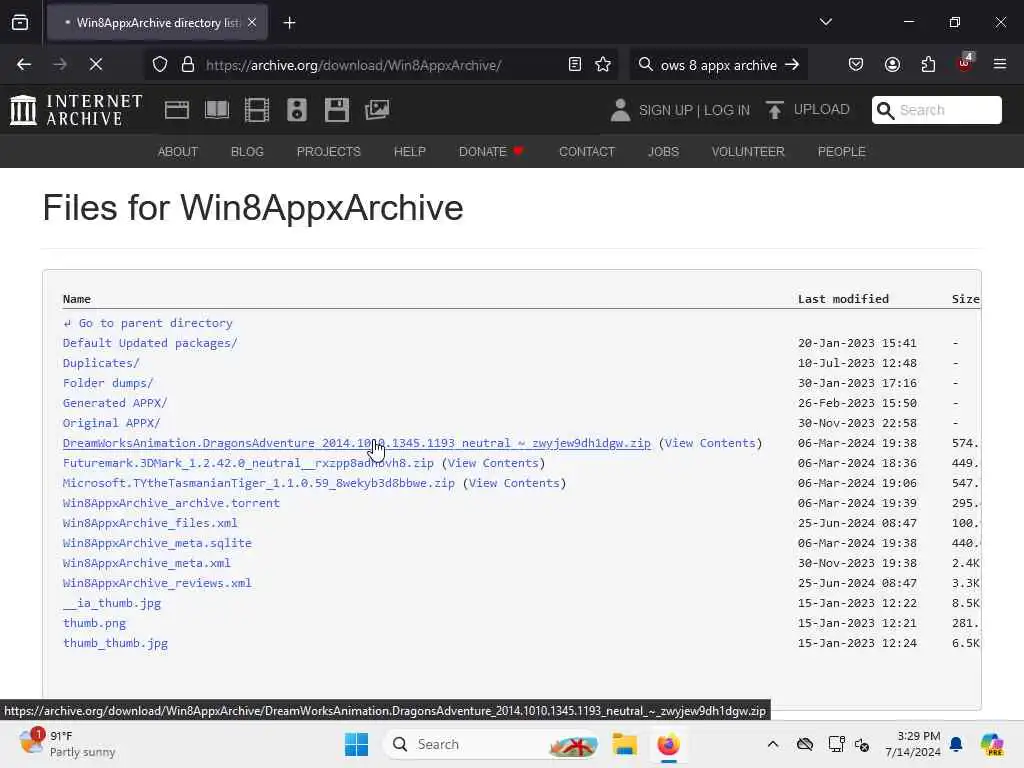Close the Win8AppxArchive directory listing tab
The width and height of the screenshot is (1024, 768).
click(252, 23)
